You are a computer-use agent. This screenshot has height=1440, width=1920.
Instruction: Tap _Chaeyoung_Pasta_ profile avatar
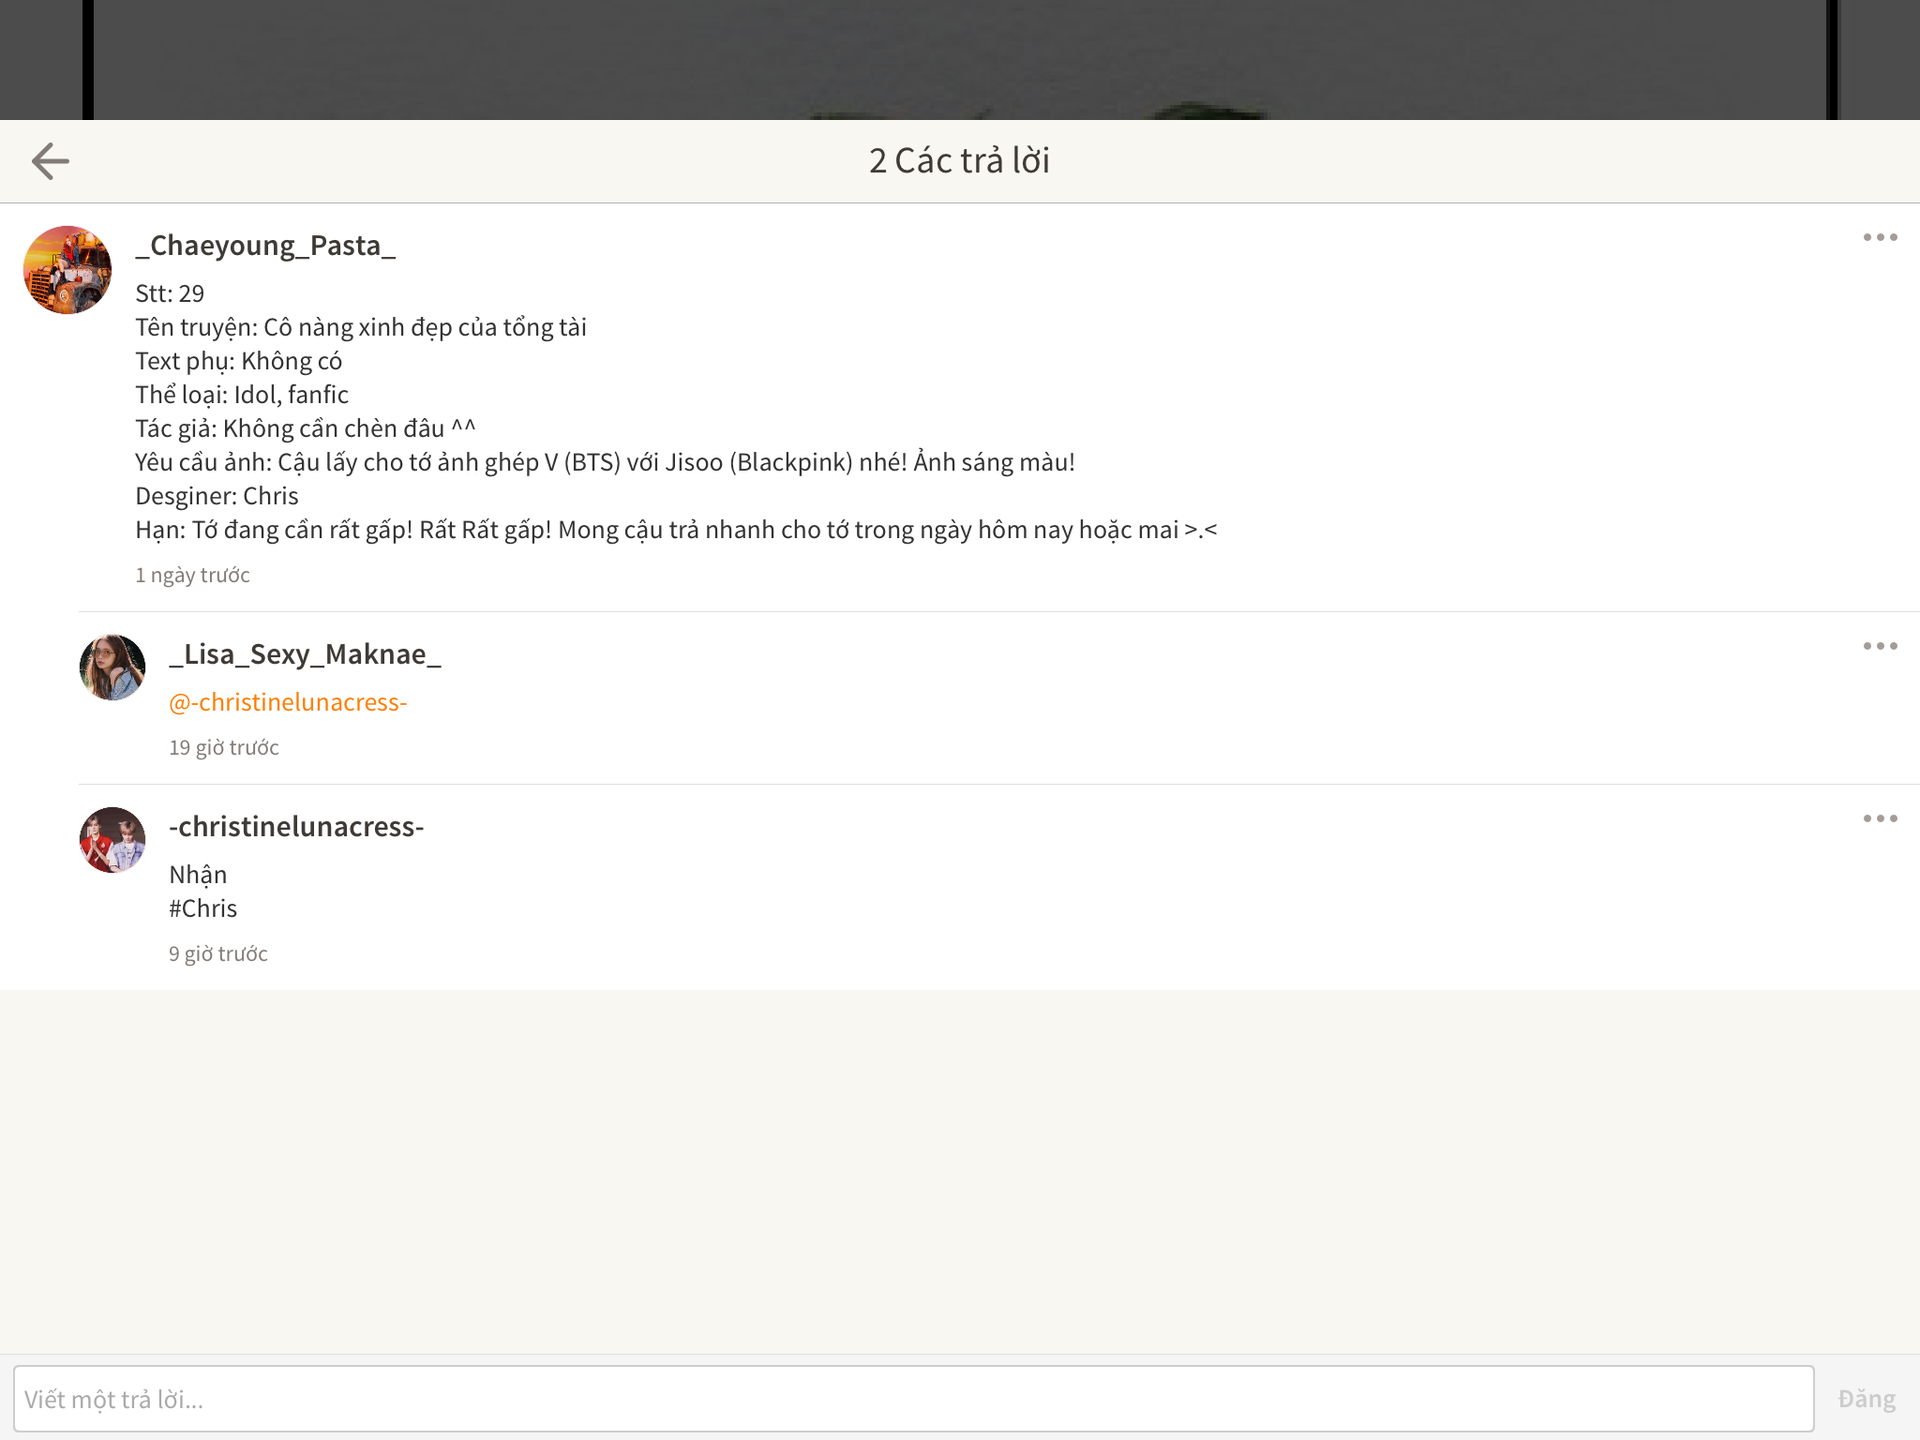point(67,270)
